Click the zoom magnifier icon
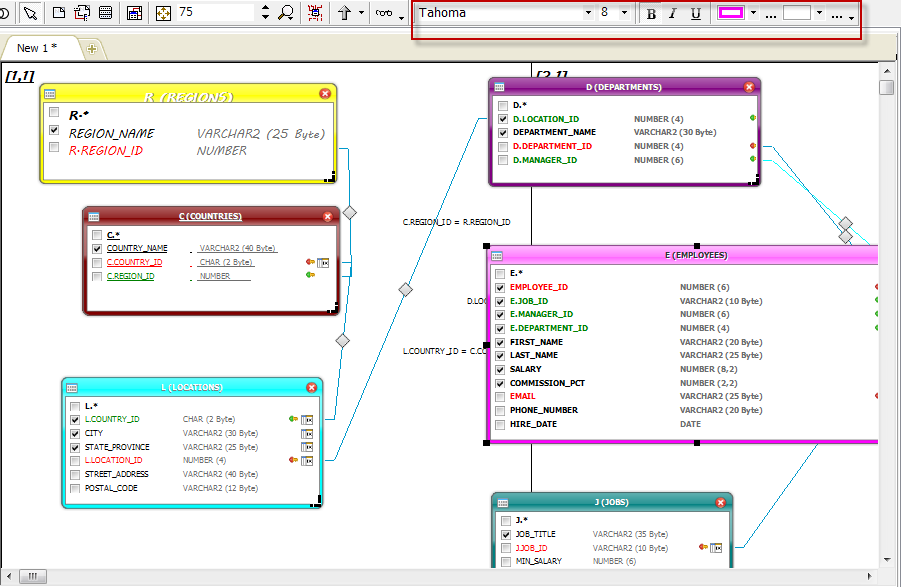 pos(287,13)
